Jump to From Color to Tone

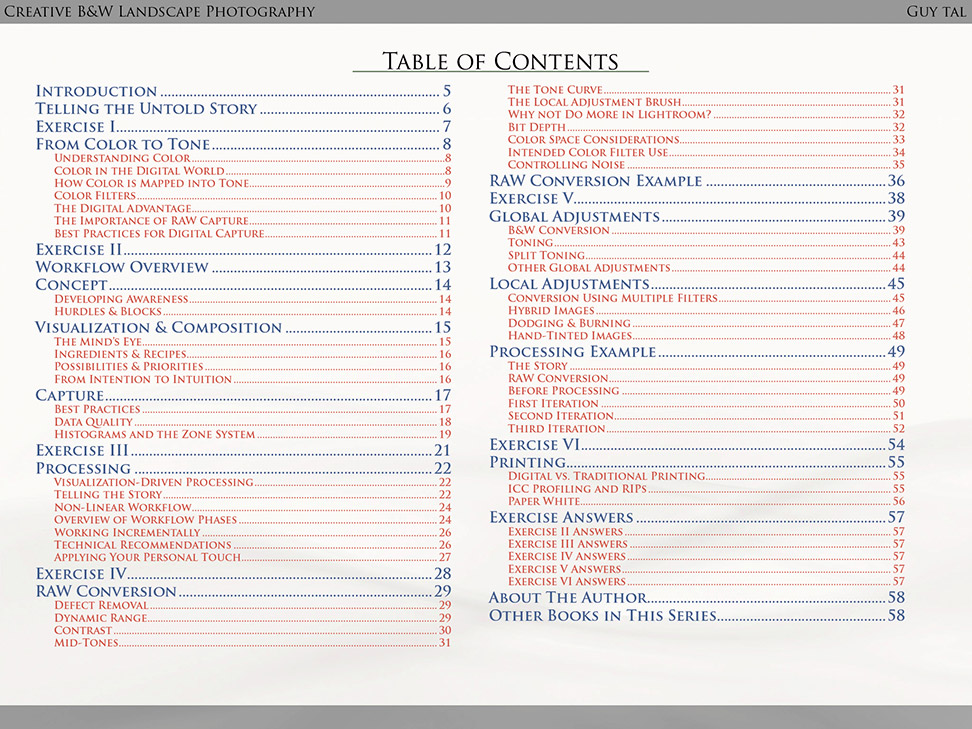click(x=243, y=144)
